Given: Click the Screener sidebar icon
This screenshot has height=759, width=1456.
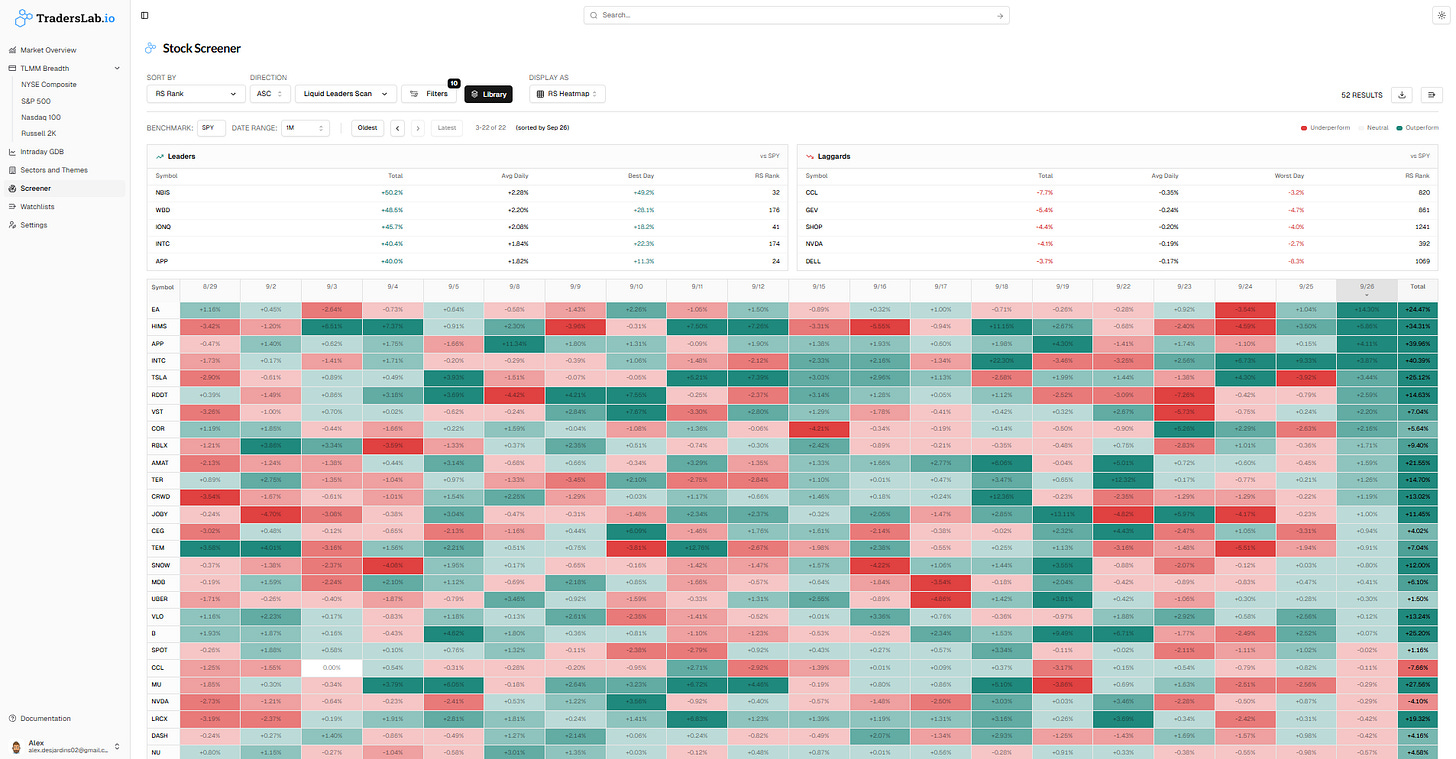Looking at the screenshot, I should (x=12, y=188).
